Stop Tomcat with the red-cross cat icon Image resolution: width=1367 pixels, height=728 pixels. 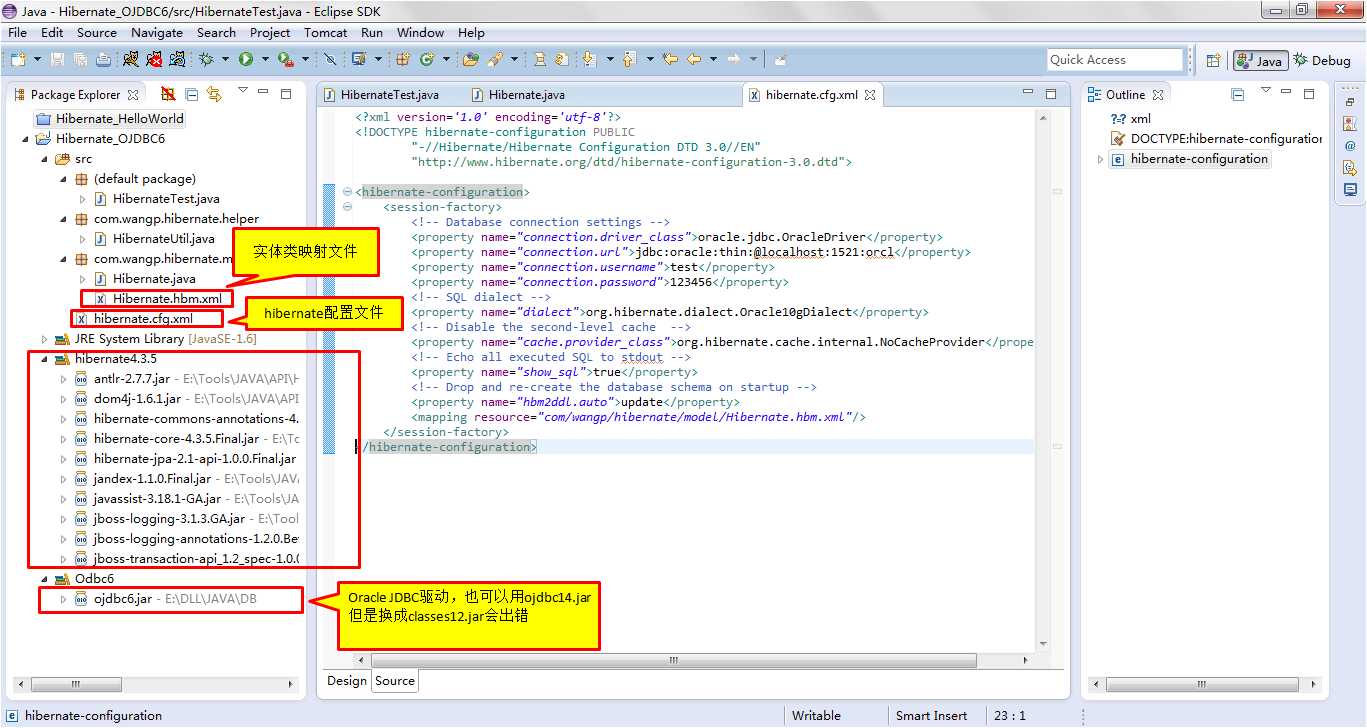[x=154, y=60]
